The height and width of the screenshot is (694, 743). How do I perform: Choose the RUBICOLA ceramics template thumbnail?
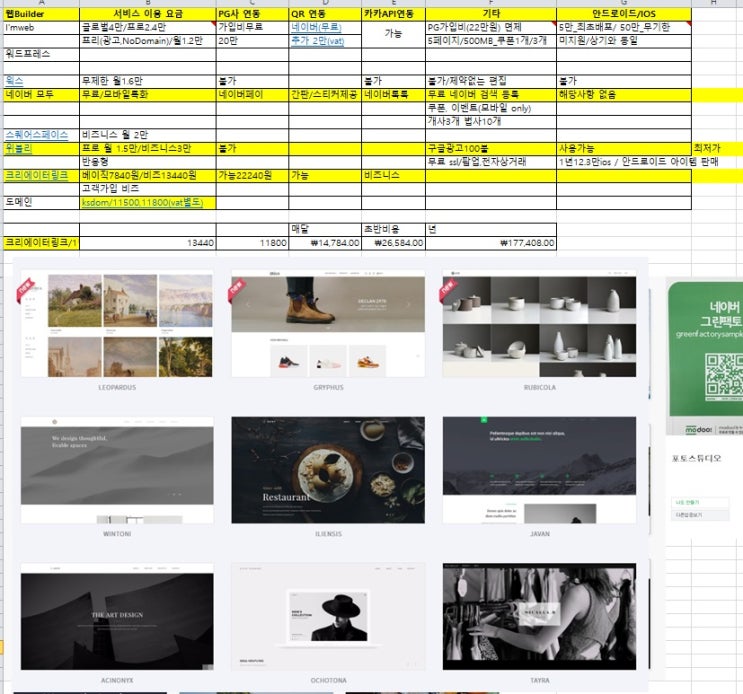(x=539, y=324)
